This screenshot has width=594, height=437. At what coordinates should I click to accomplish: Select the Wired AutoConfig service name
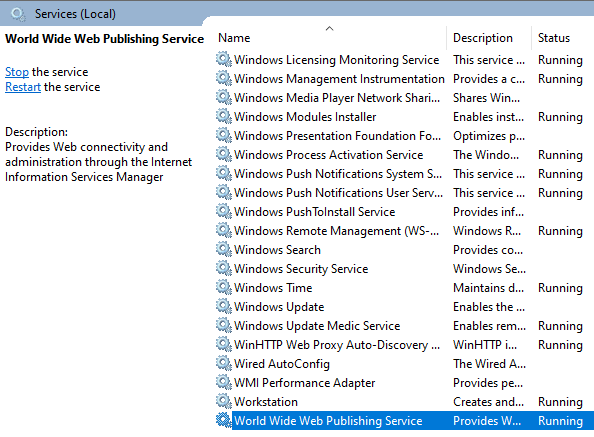[x=282, y=364]
